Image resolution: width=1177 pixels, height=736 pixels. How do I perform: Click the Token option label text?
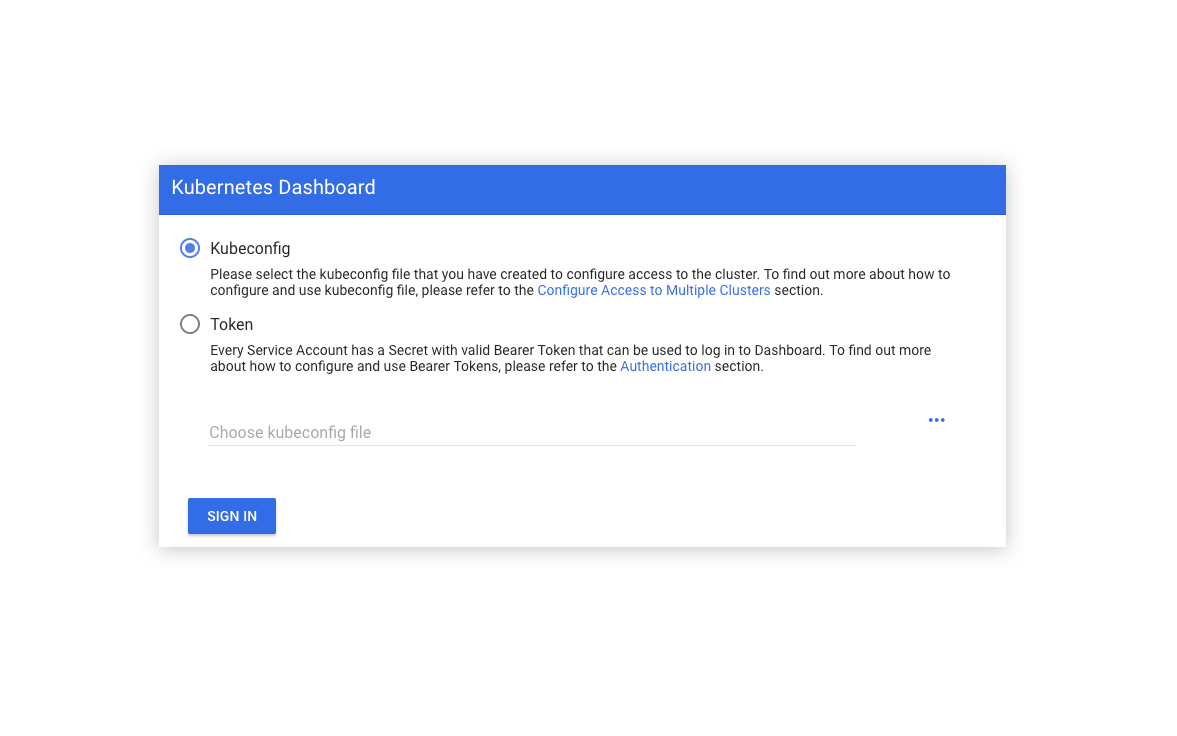(x=231, y=324)
